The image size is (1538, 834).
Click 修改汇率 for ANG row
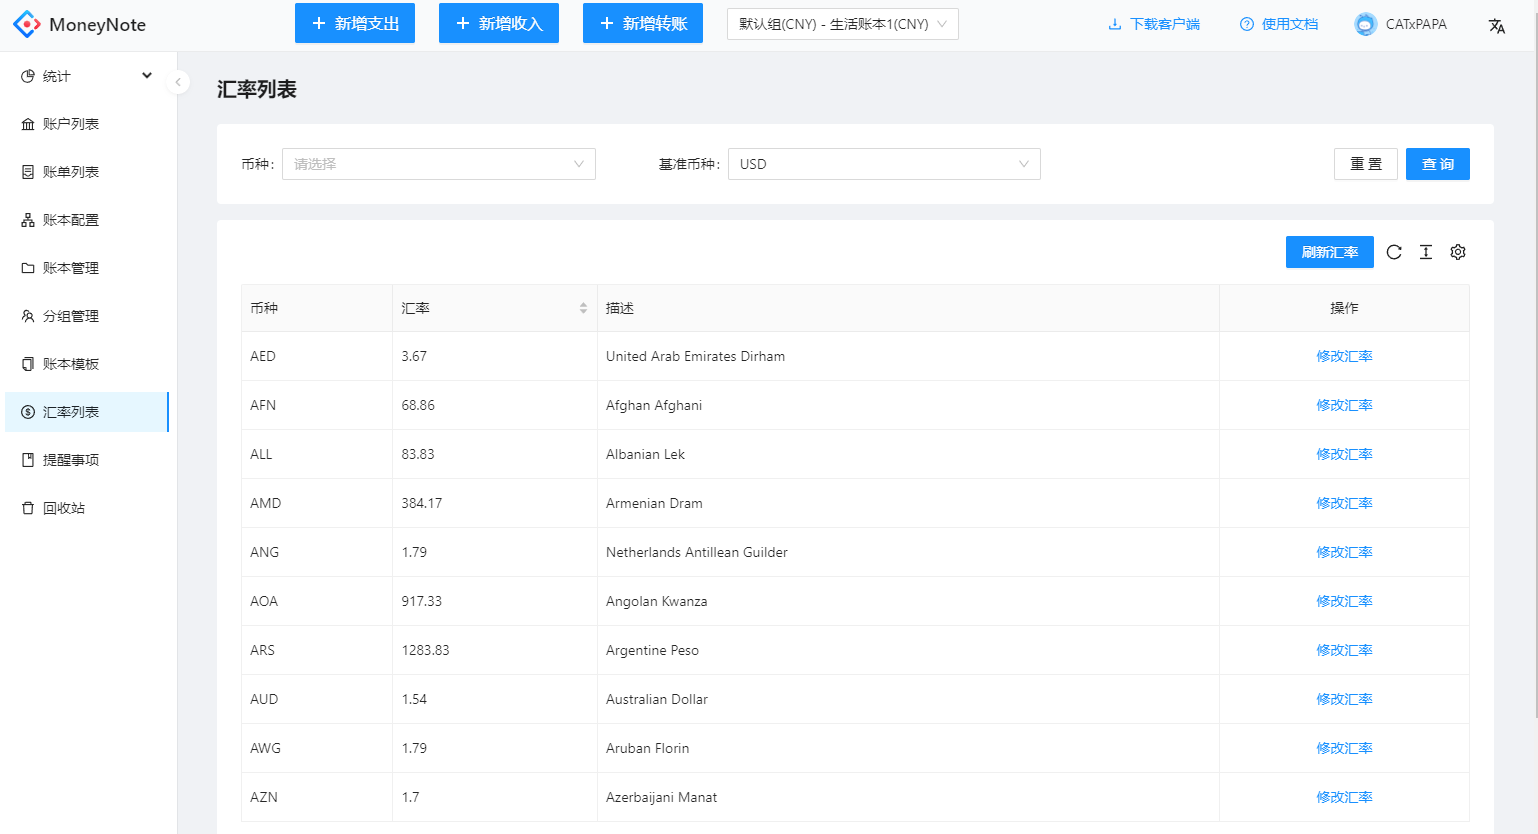point(1344,552)
